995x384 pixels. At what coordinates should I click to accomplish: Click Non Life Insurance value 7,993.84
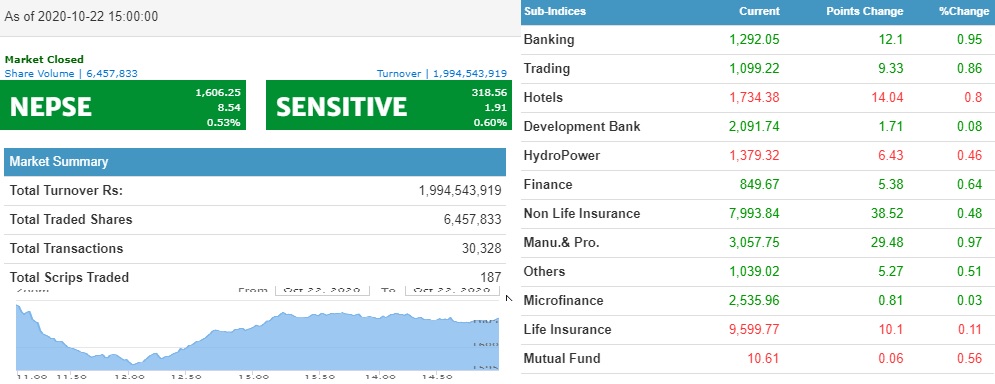pyautogui.click(x=754, y=213)
